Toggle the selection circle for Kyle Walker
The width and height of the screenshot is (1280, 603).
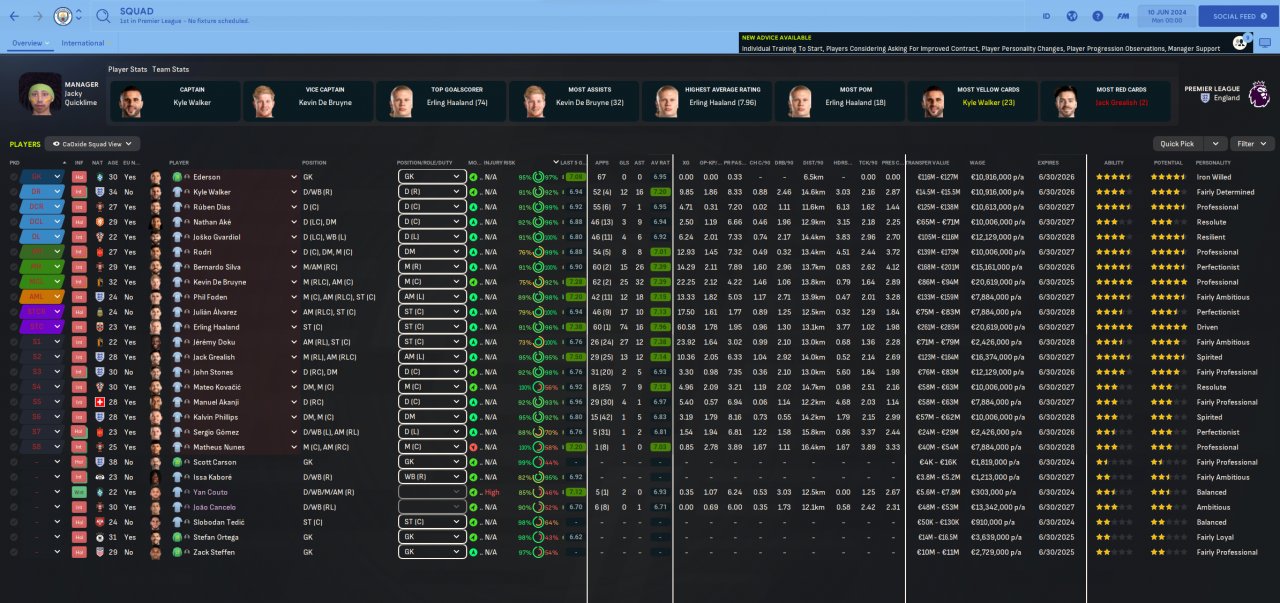click(14, 192)
